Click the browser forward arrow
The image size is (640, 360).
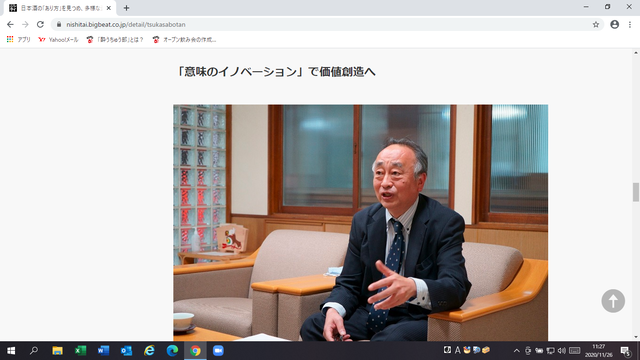[x=25, y=24]
